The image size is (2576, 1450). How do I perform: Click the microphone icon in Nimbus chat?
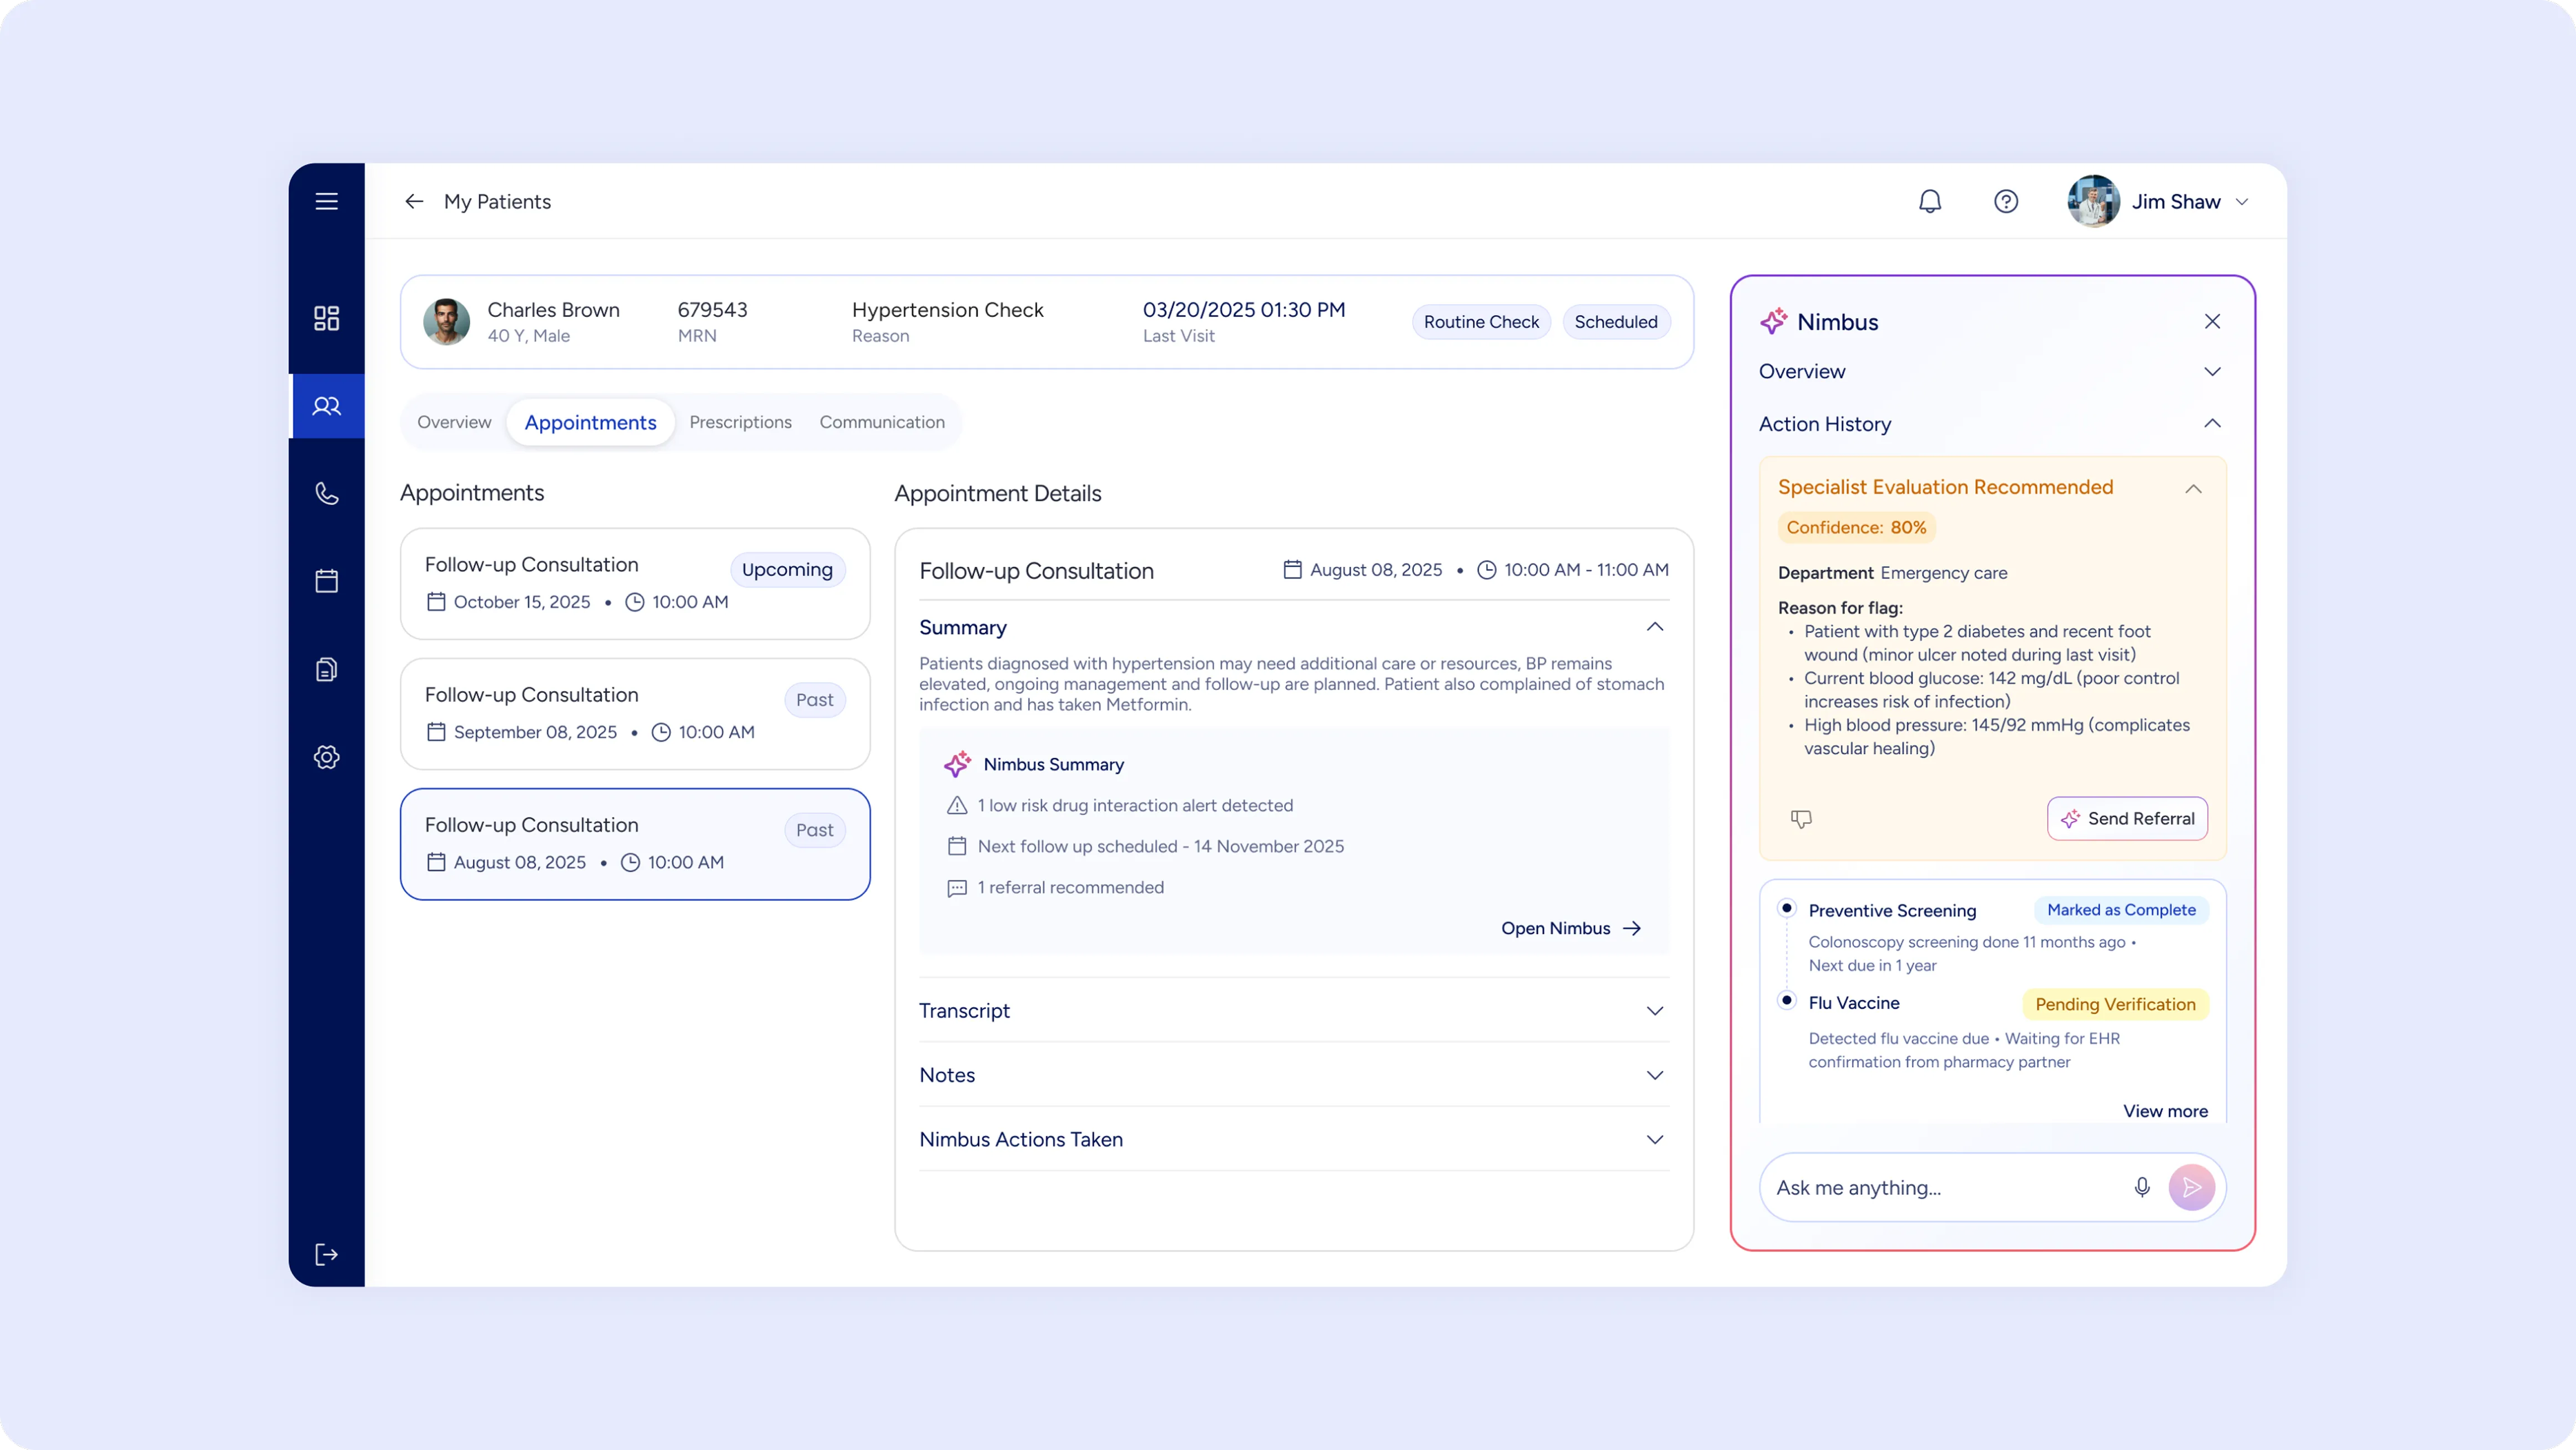[x=2141, y=1187]
